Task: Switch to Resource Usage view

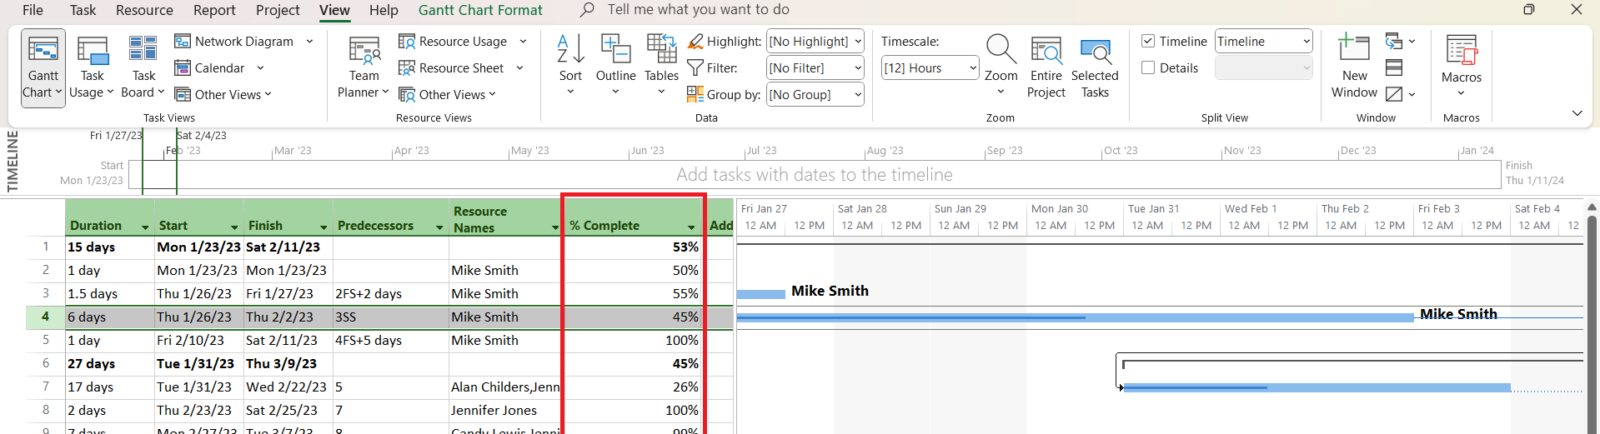Action: [x=461, y=41]
